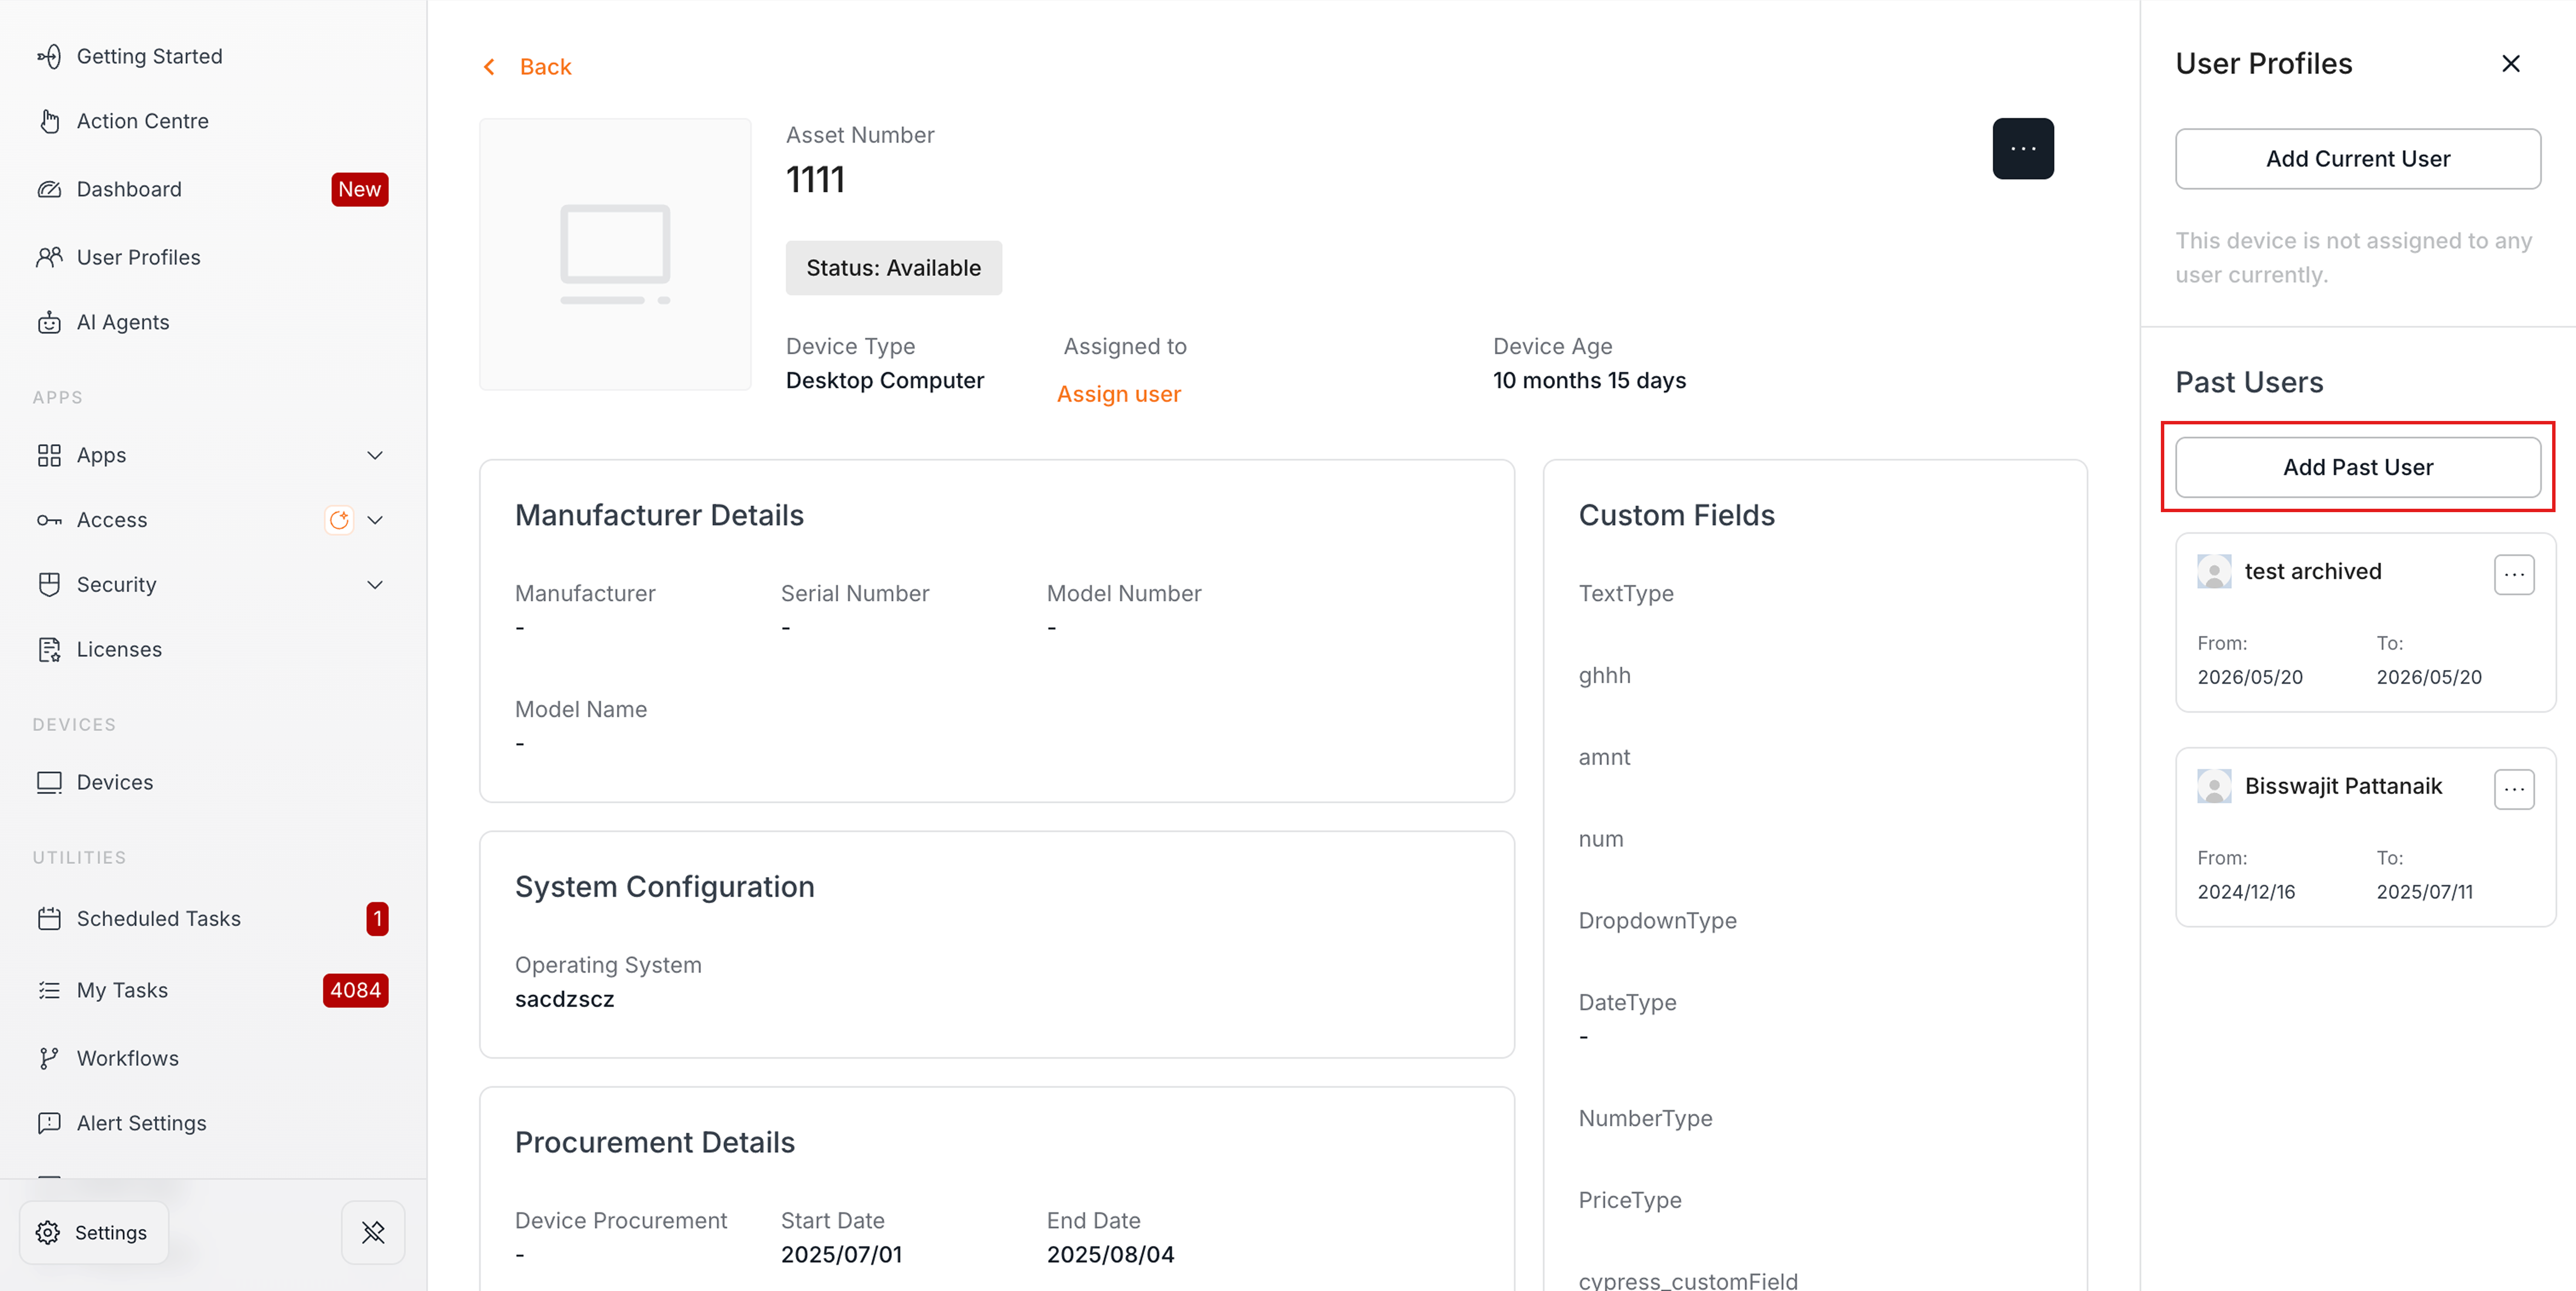Click the 4084 count badge on My Tasks
This screenshot has width=2576, height=1291.
355,990
